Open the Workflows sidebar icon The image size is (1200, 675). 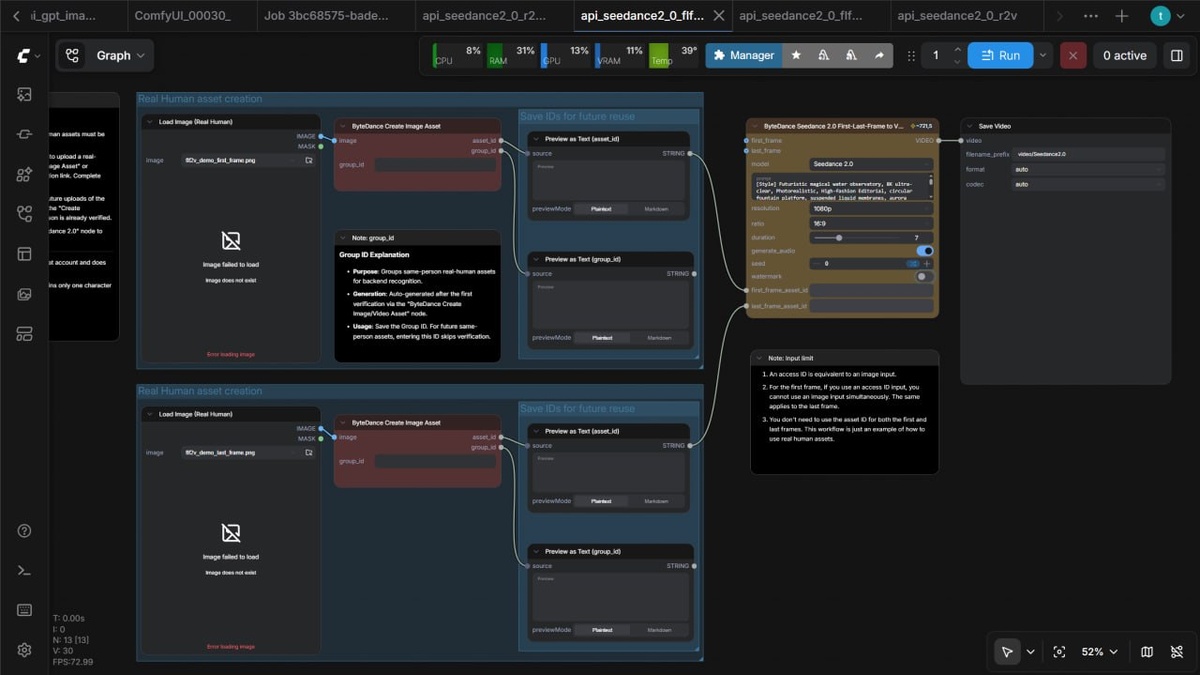25,214
